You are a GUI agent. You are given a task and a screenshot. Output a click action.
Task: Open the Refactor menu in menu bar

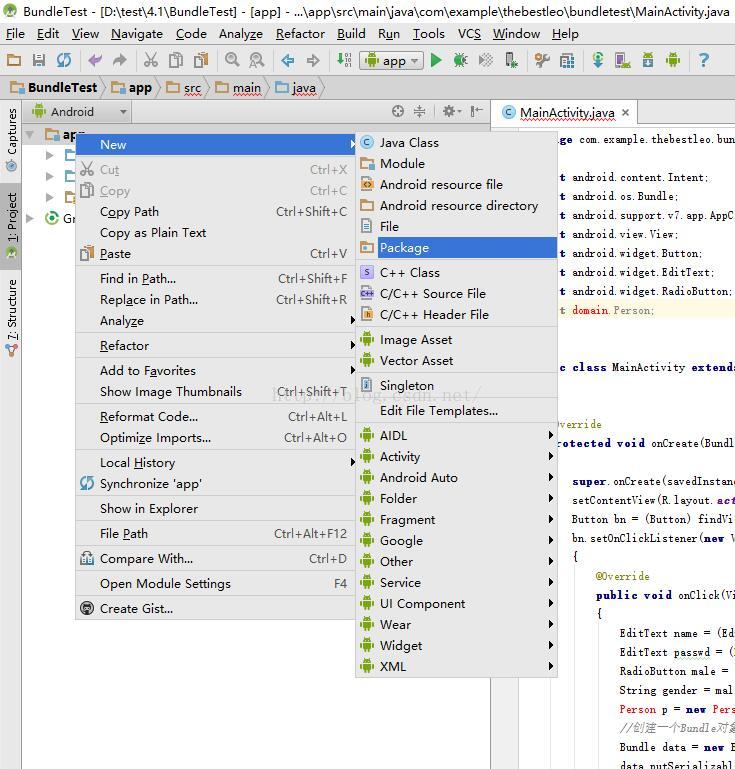300,34
